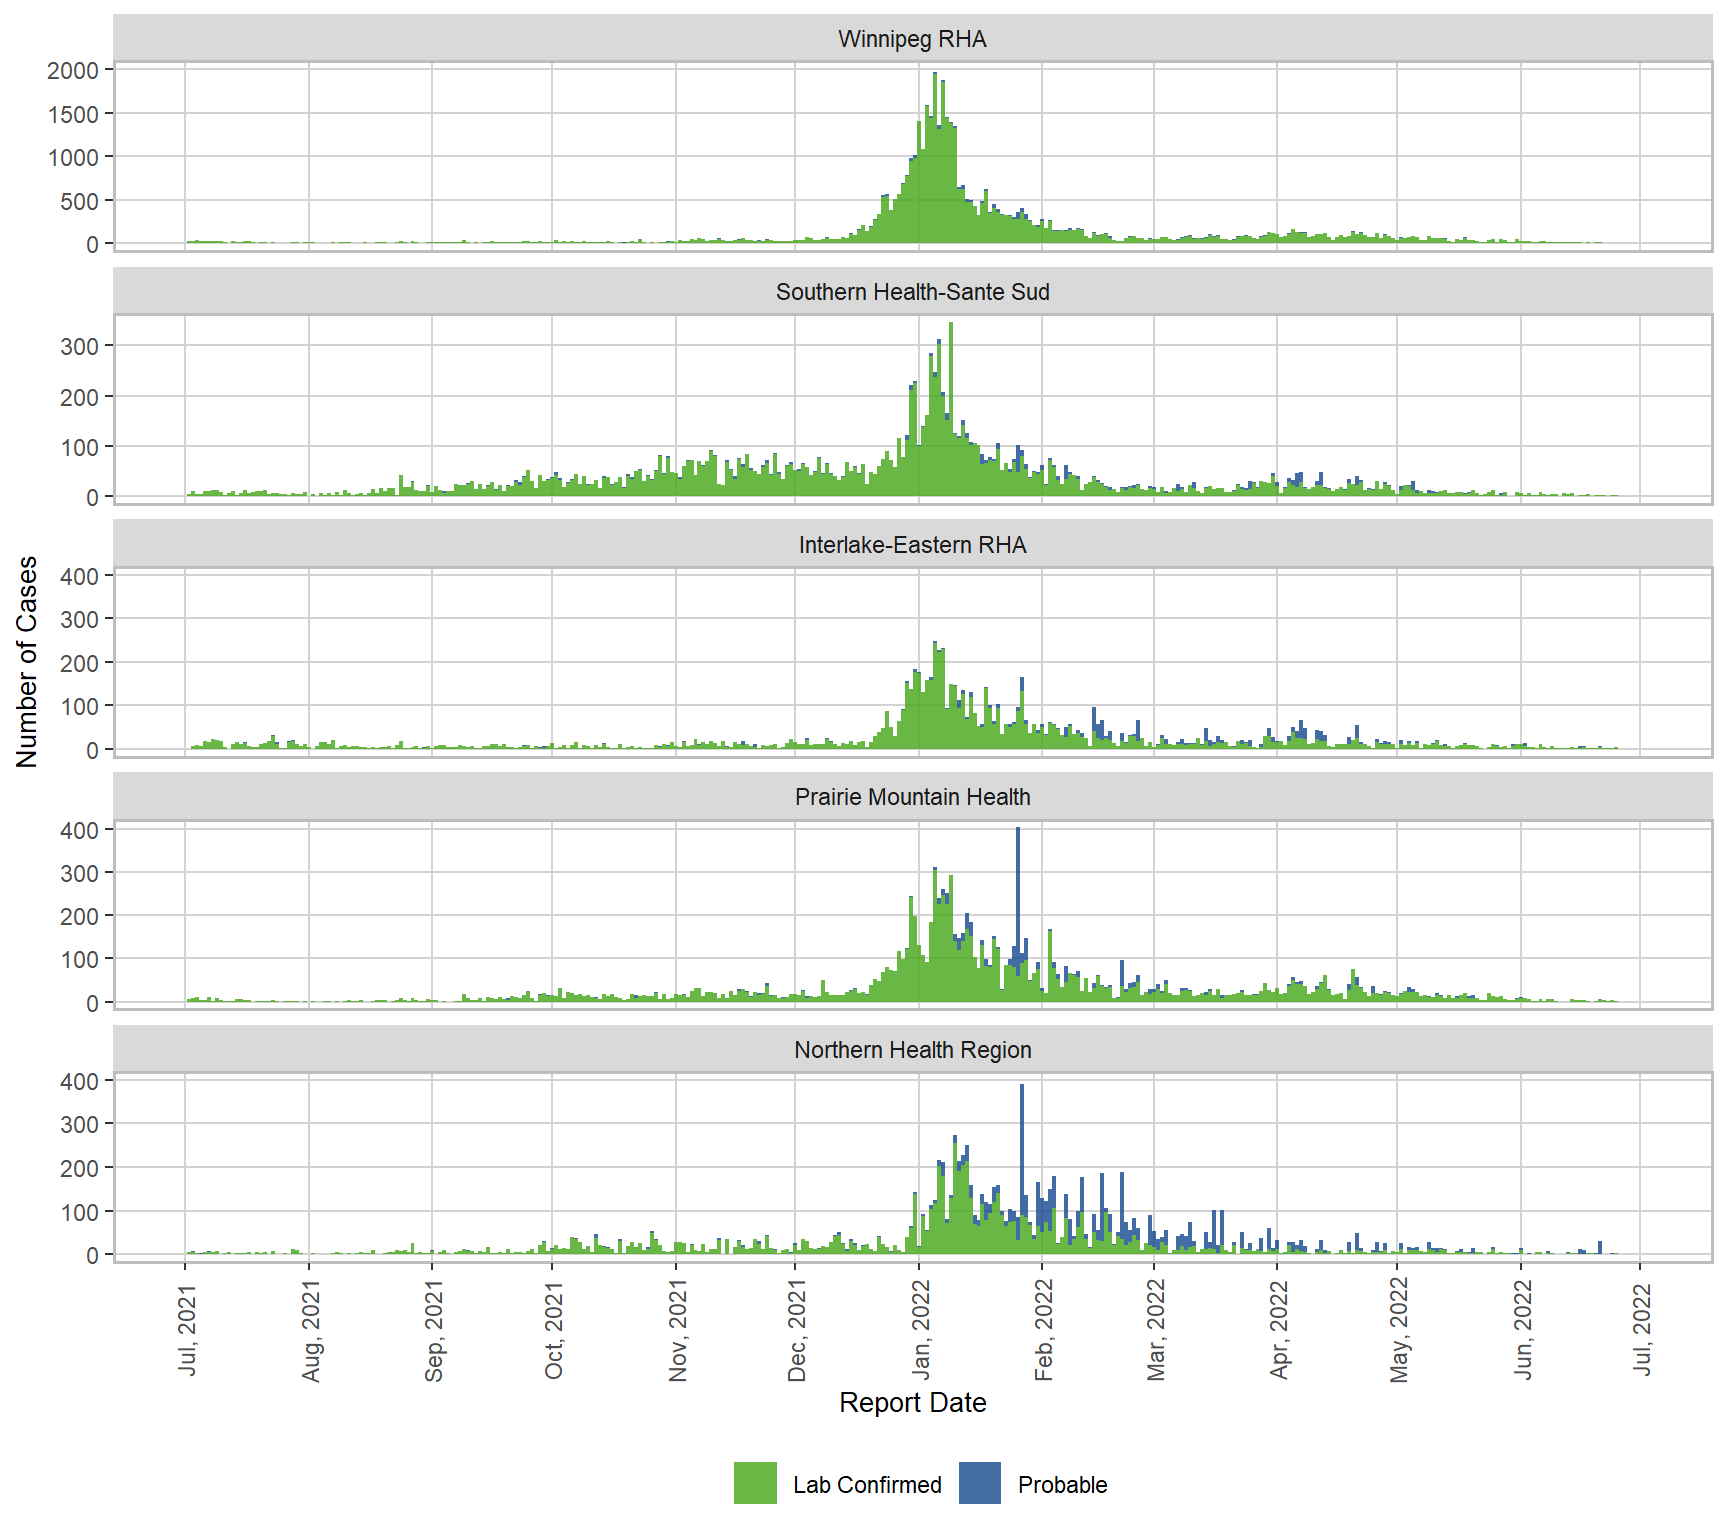The height and width of the screenshot is (1536, 1728).
Task: Select the Probable legend label text
Action: 1062,1485
